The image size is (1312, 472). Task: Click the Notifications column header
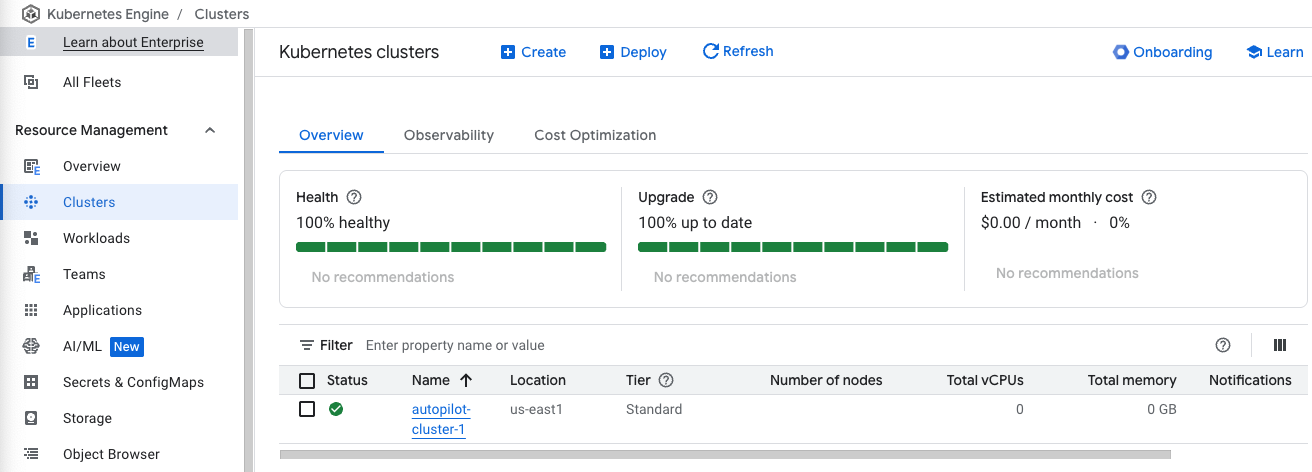(1250, 380)
